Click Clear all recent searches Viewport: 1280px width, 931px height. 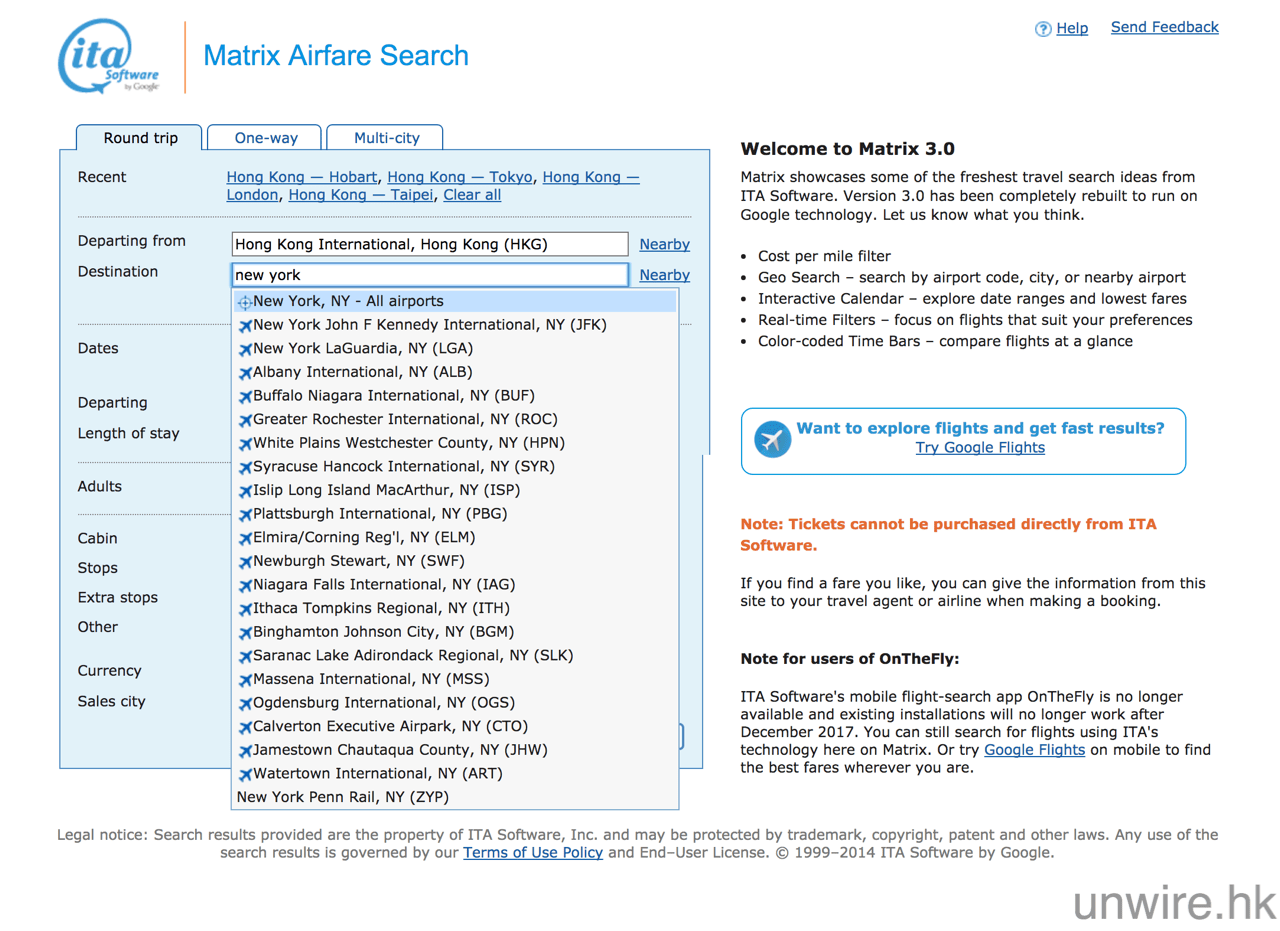[472, 195]
